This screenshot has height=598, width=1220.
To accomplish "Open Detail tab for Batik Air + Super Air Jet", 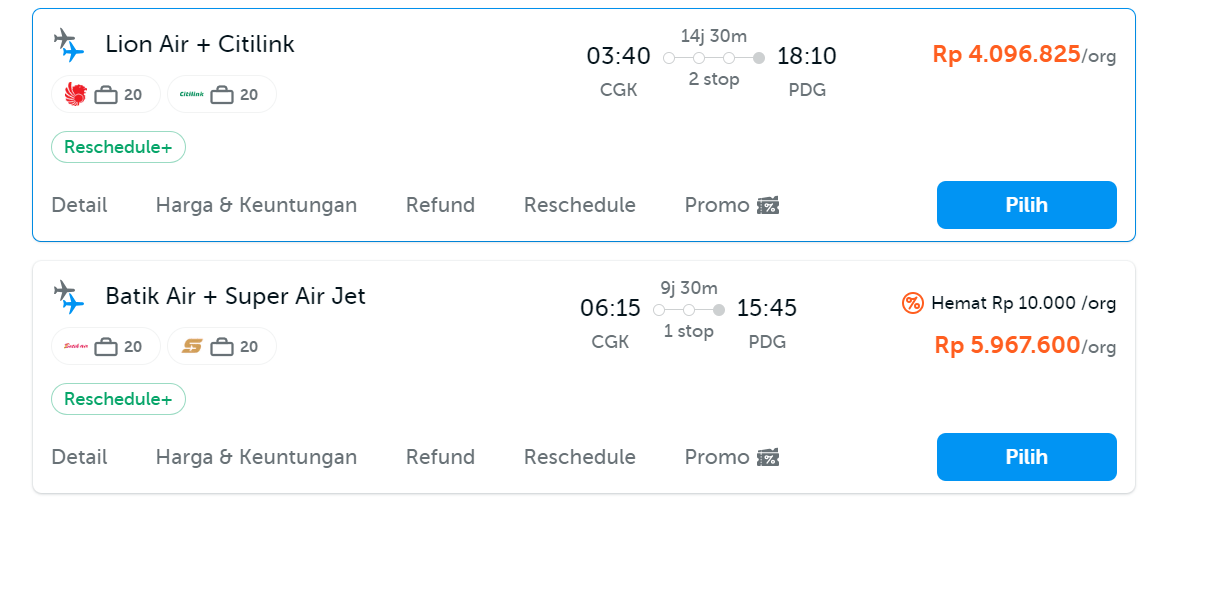I will click(79, 457).
